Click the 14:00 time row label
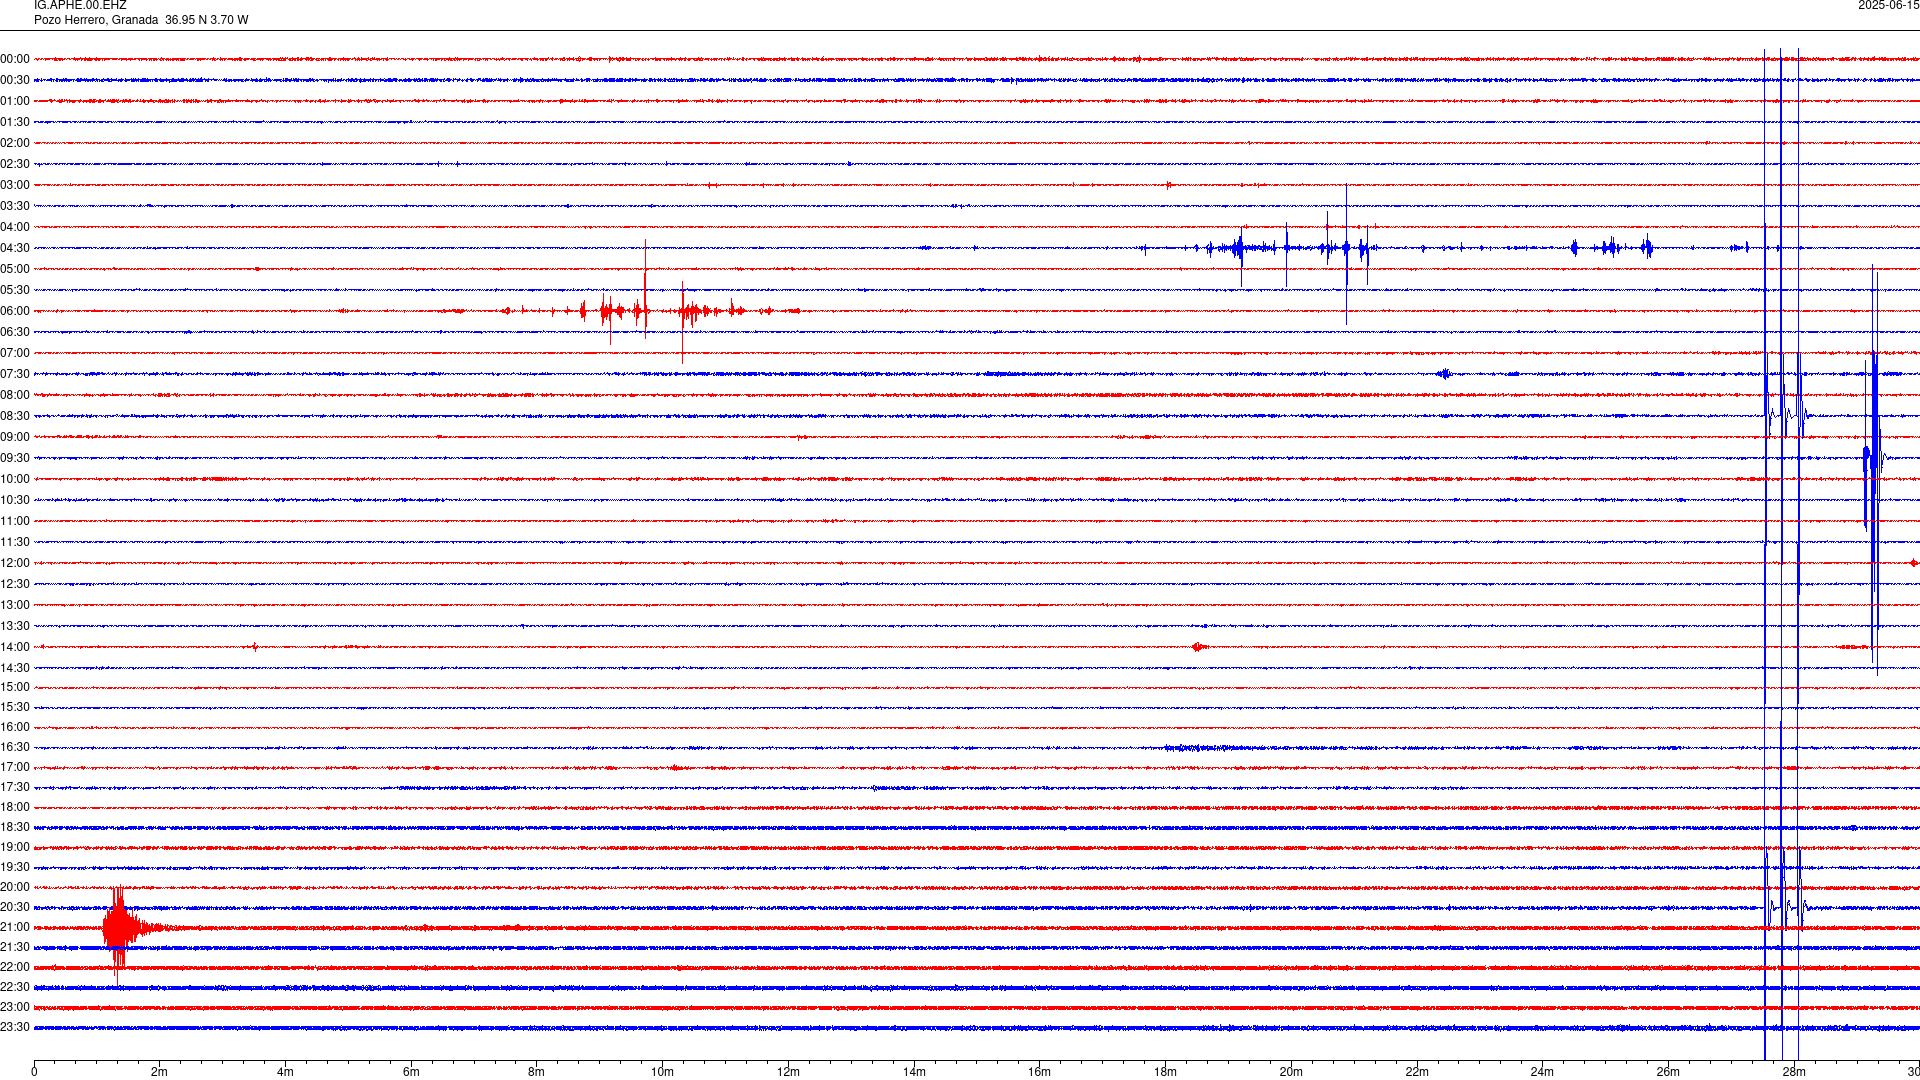Screen dimensions: 1920x1080 coord(15,648)
